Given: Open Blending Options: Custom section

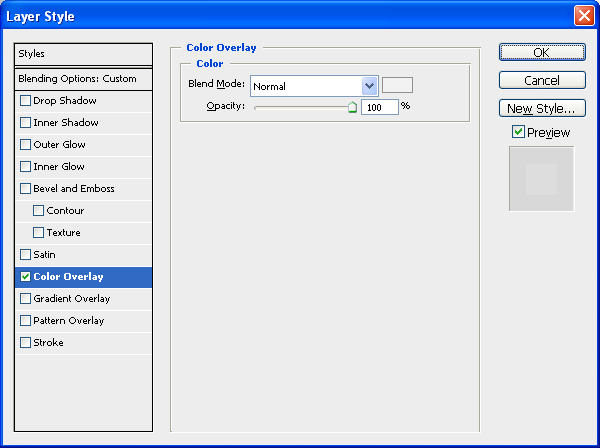Looking at the screenshot, I should 83,79.
